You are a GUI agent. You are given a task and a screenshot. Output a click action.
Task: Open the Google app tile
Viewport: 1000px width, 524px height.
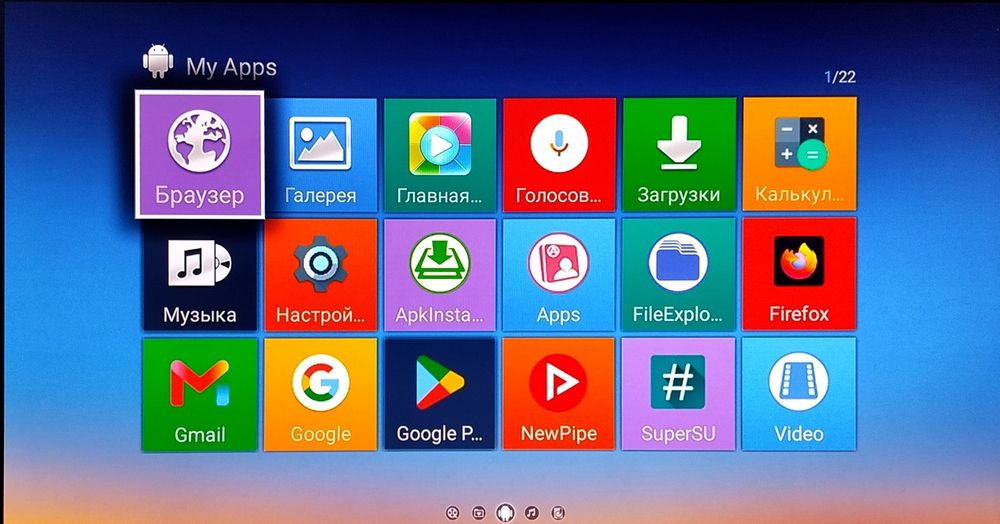(320, 395)
